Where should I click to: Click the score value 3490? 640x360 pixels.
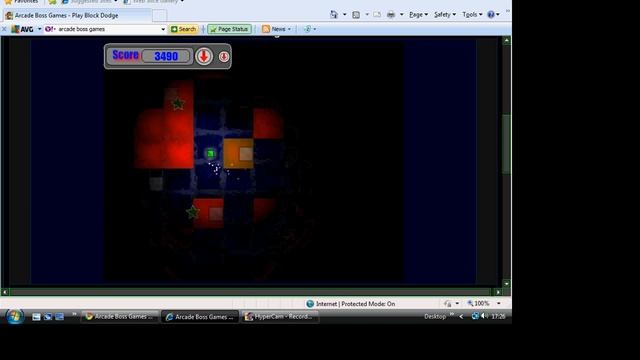[x=166, y=56]
